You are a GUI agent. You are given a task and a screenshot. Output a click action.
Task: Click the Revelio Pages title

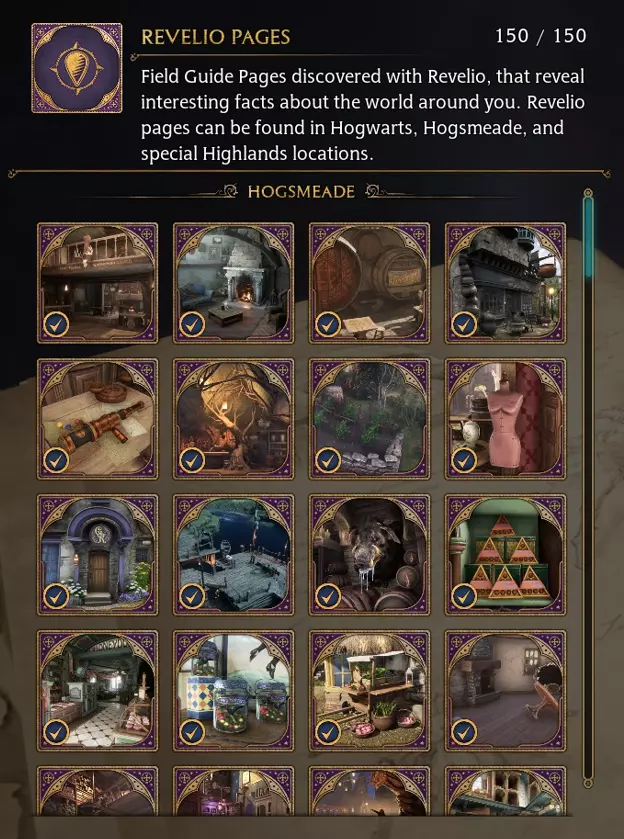[215, 37]
